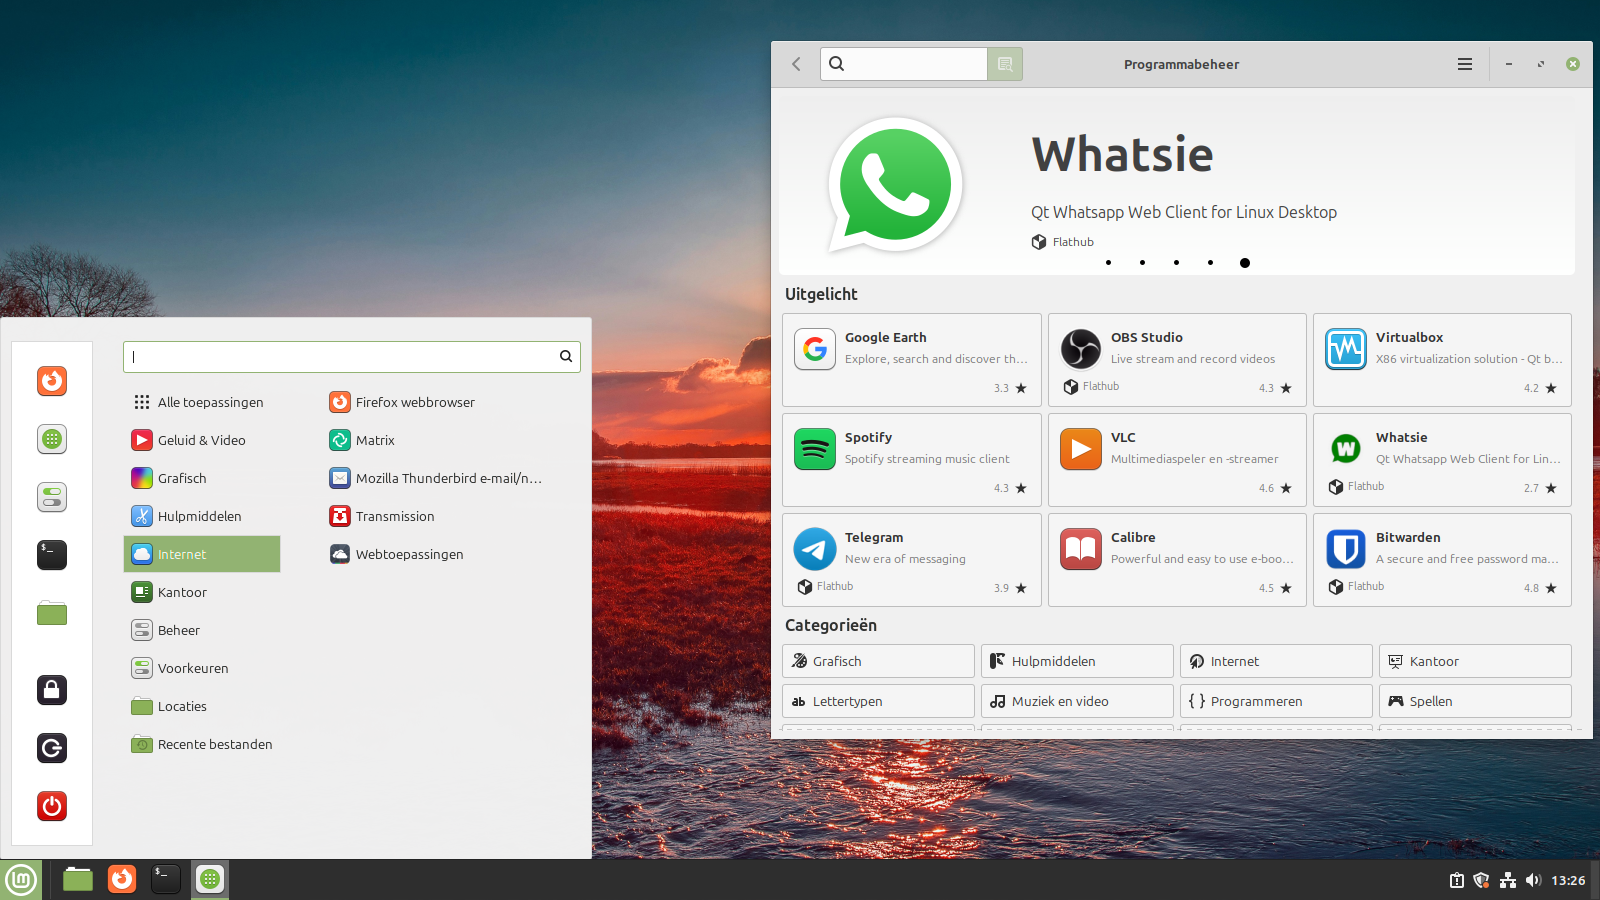Open 'Alle toepassingen' in the menu

210,401
